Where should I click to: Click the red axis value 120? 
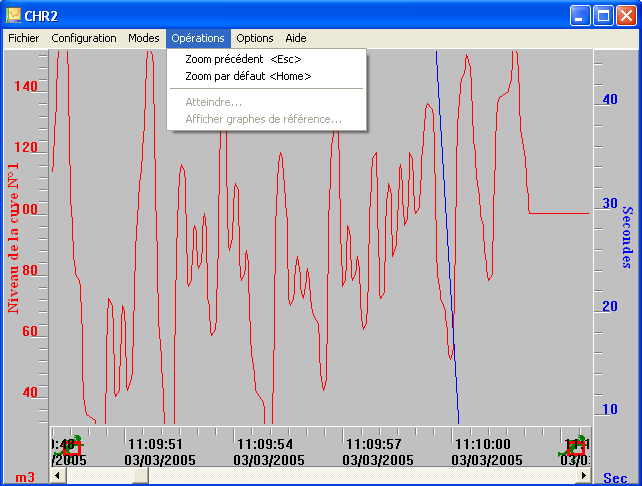(26, 147)
